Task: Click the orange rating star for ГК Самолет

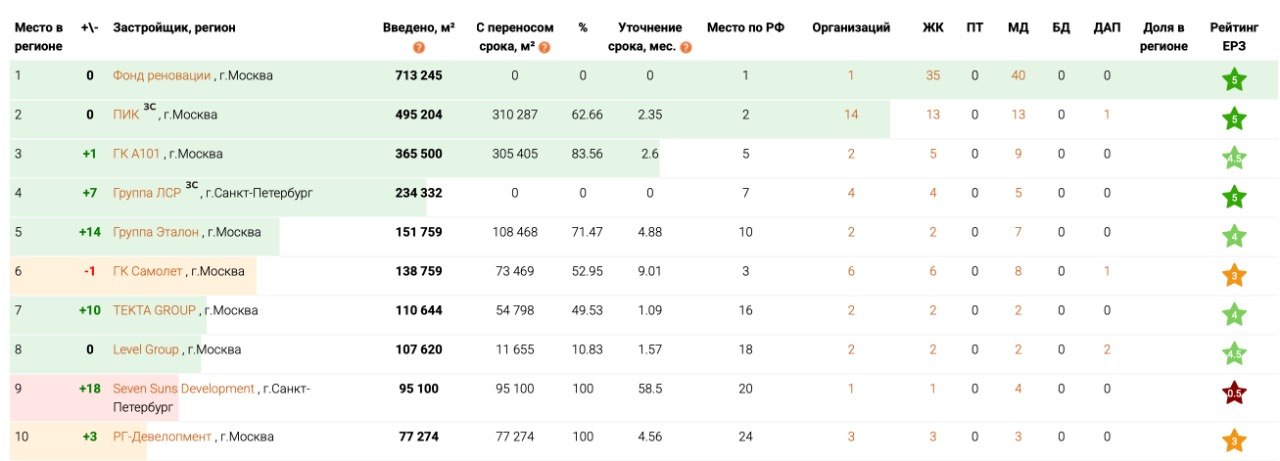Action: (x=1234, y=275)
